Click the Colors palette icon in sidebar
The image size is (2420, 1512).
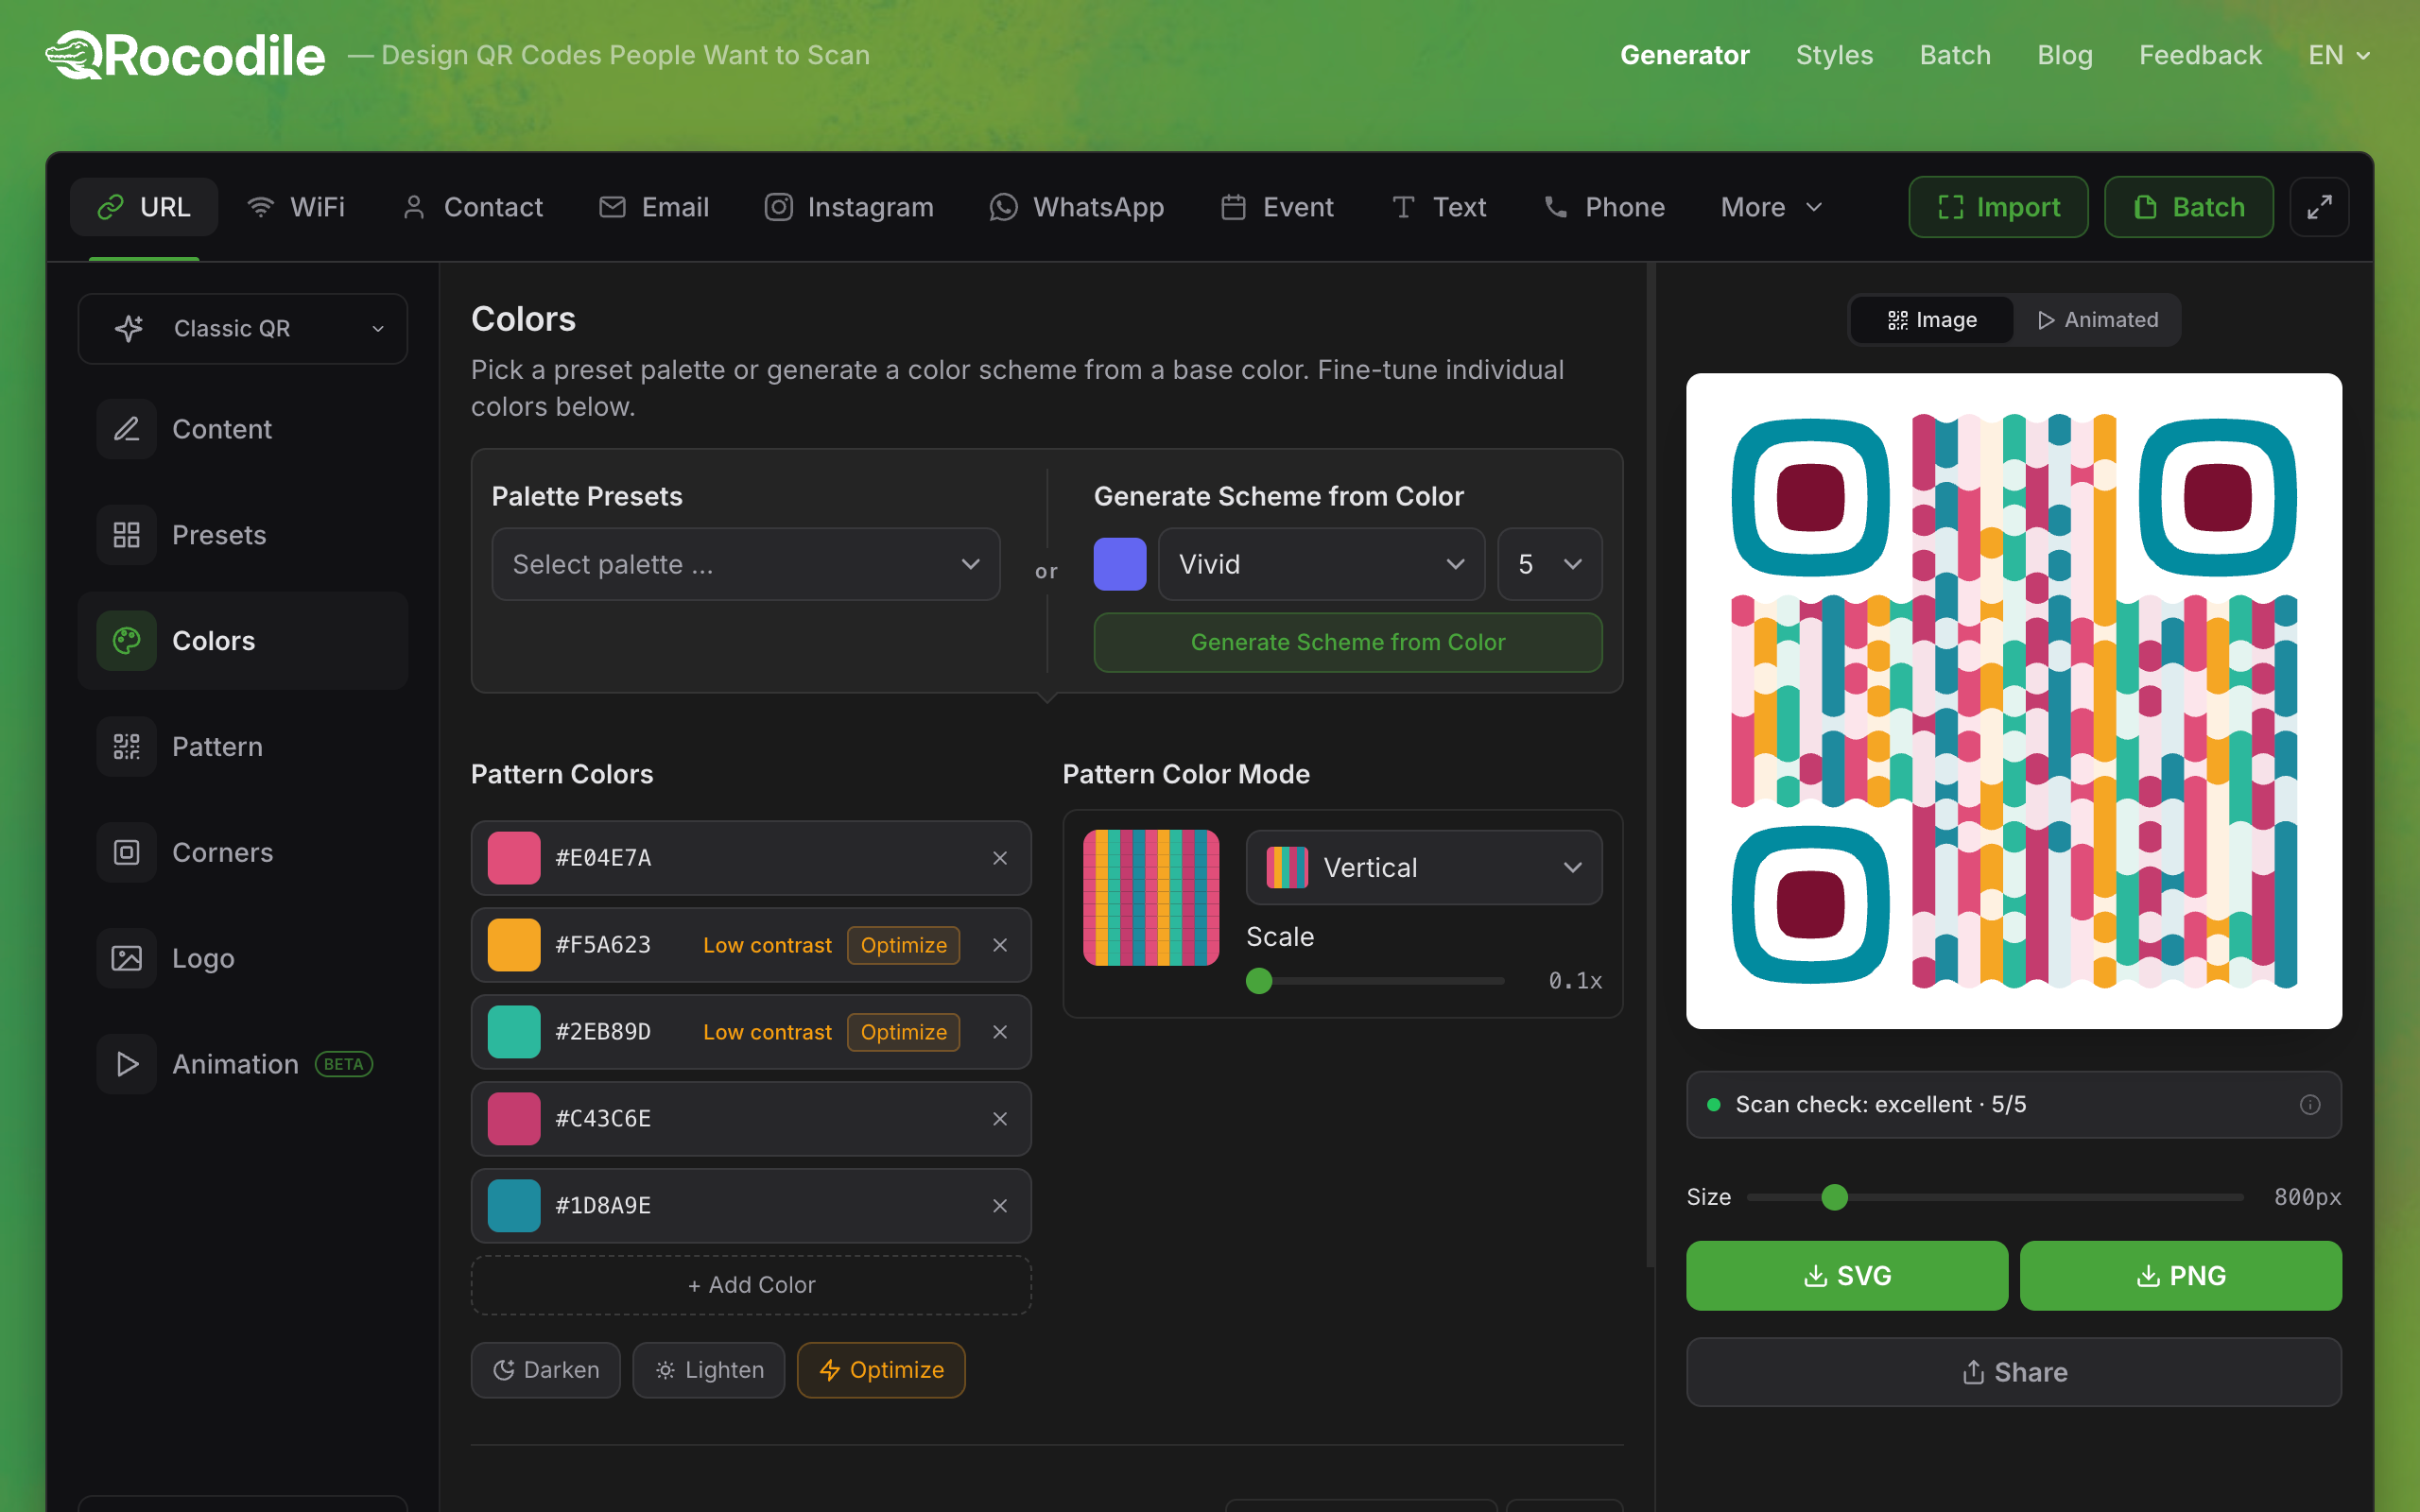coord(126,641)
